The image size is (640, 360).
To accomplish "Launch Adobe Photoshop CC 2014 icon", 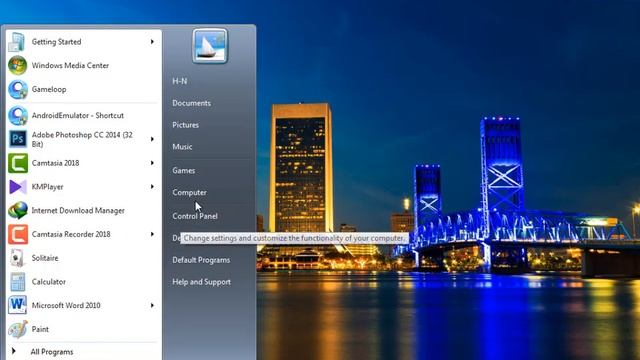I will tap(18, 139).
